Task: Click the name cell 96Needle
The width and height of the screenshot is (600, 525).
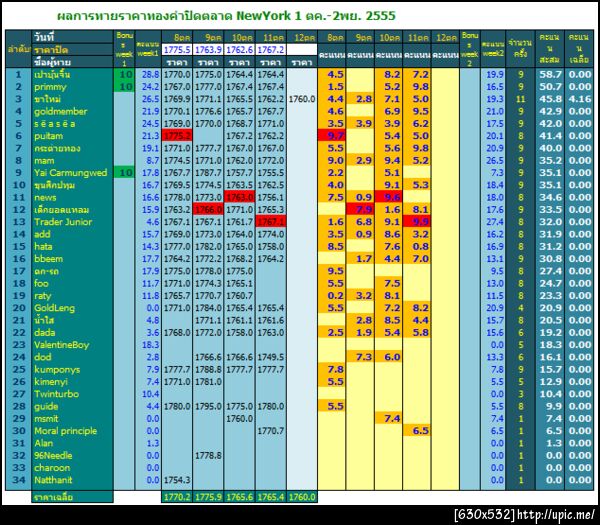Action: pos(72,455)
